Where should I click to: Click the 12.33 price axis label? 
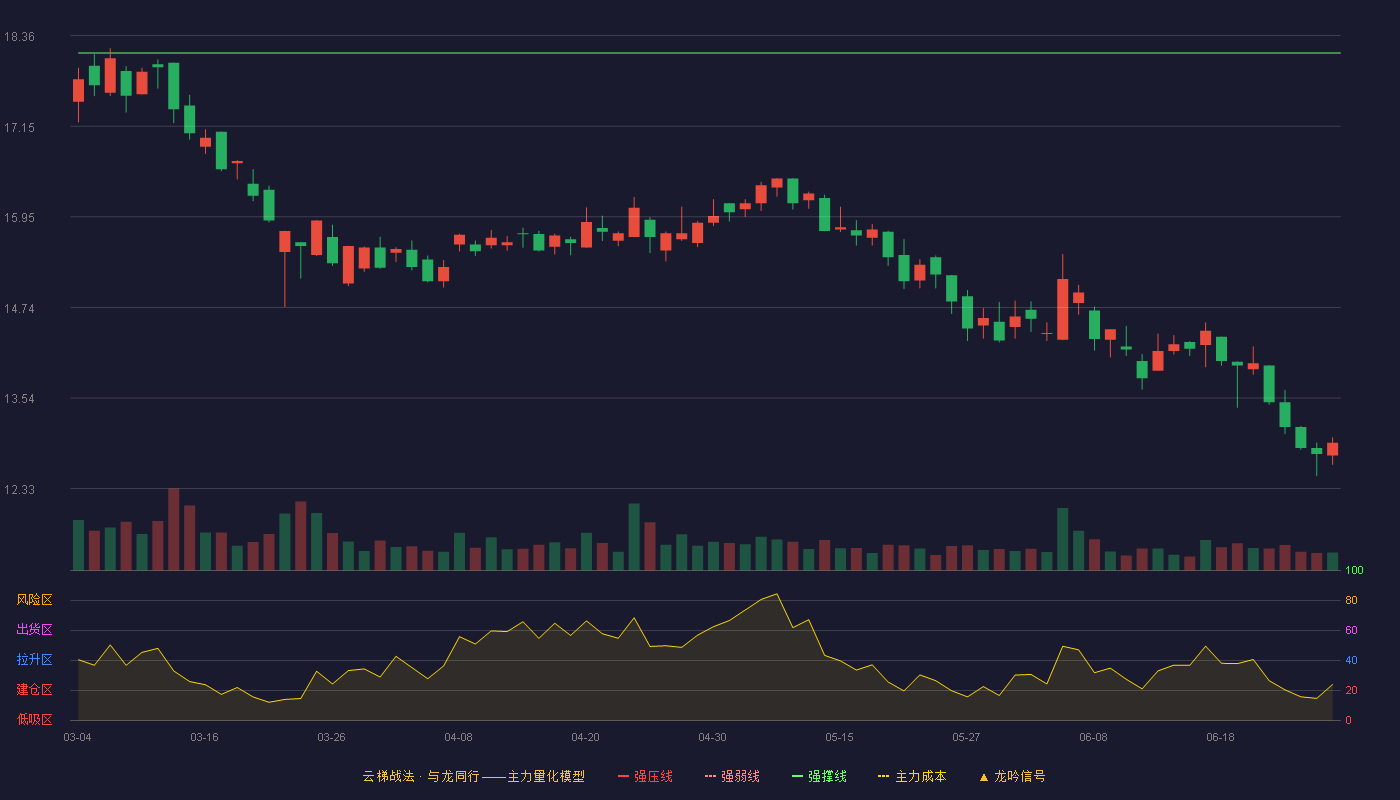coord(19,489)
